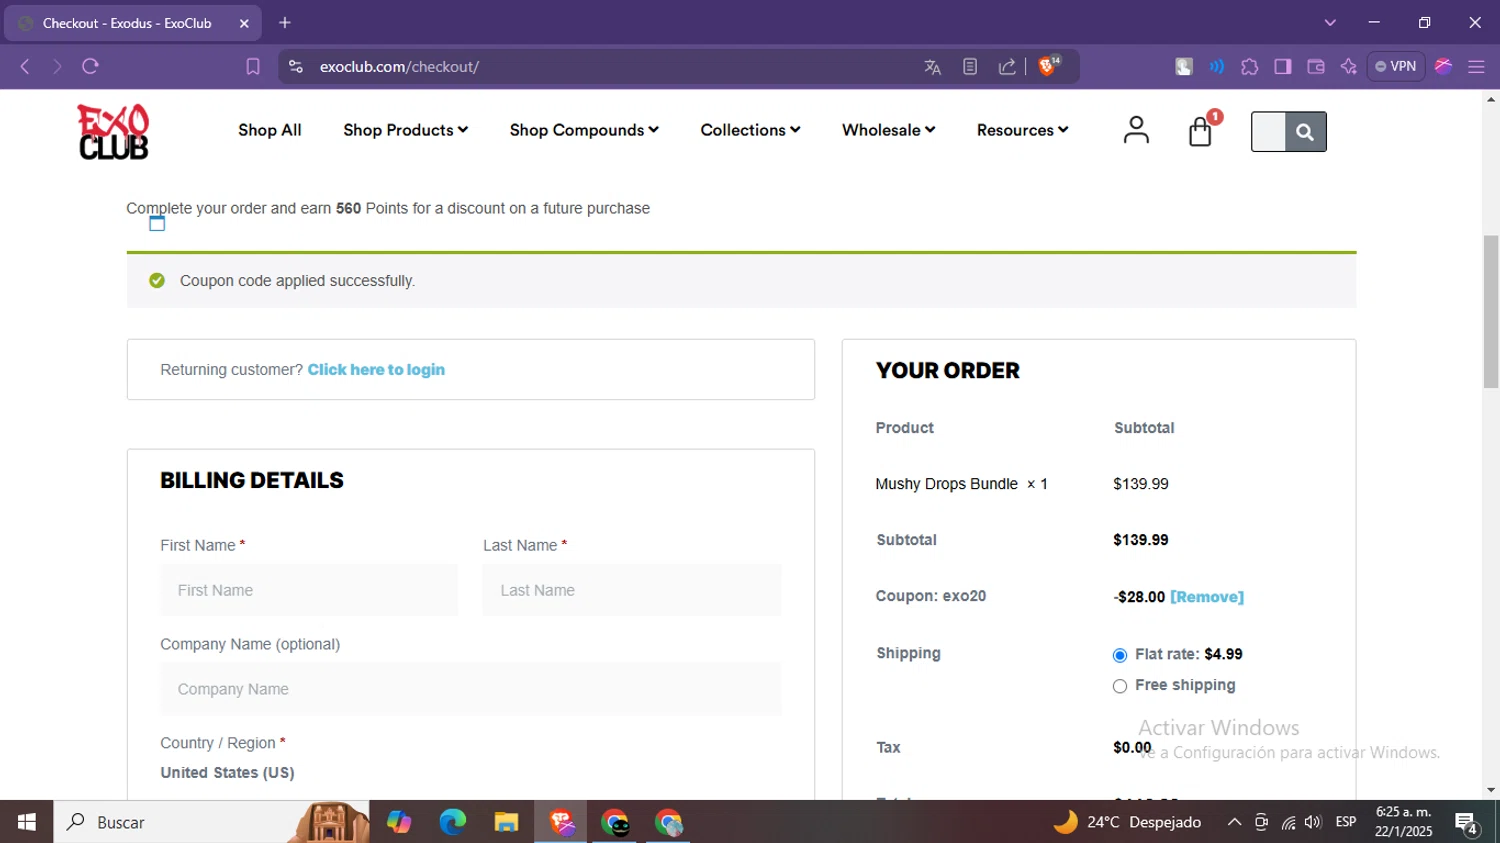Switch to Checkout - Exodus - ExoClub tab

tap(132, 23)
